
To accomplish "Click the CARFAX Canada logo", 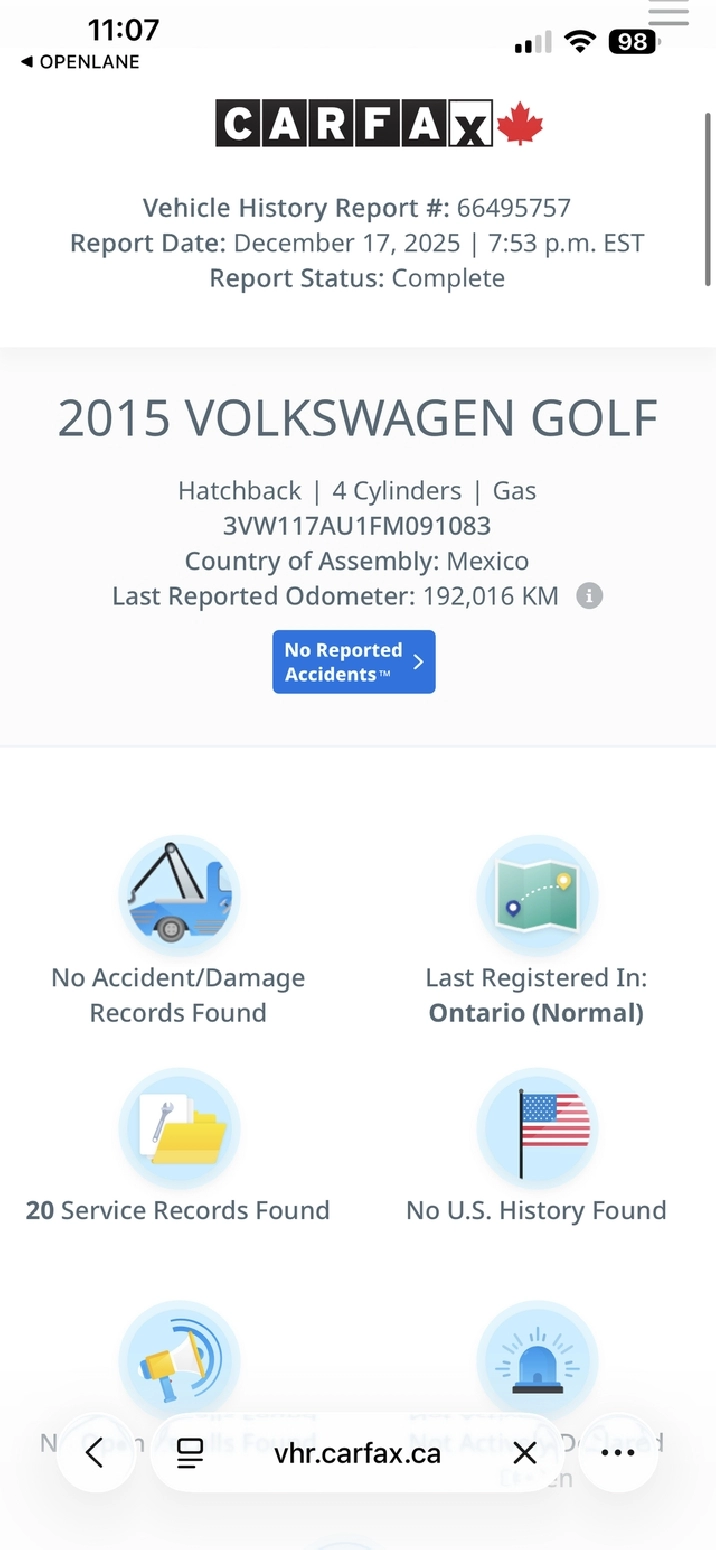I will click(x=379, y=124).
